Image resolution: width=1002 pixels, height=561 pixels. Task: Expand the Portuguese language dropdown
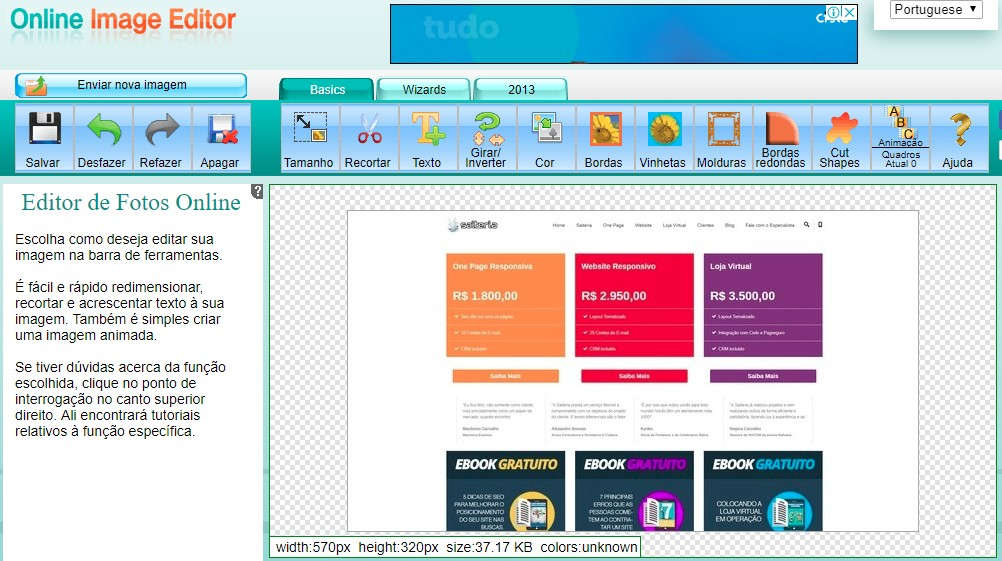(936, 10)
